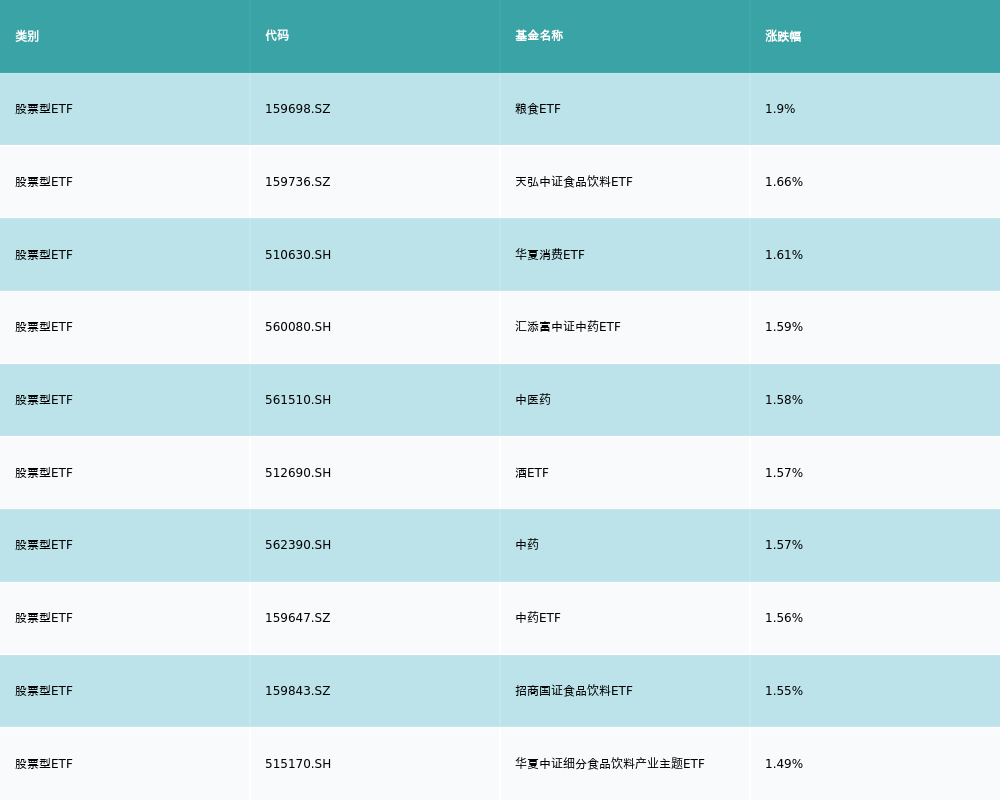
Task: Click 股票型ETF in the 招商国证食品饮料ETF row
Action: (x=44, y=691)
